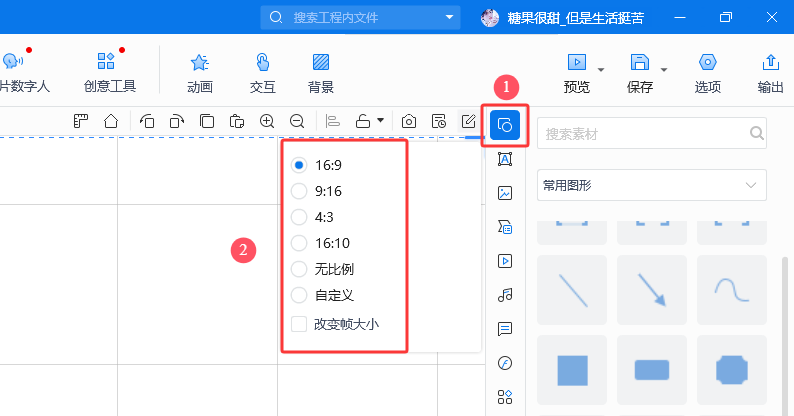Viewport: 794px width, 416px height.
Task: Click the home icon in toolbar
Action: pos(111,121)
